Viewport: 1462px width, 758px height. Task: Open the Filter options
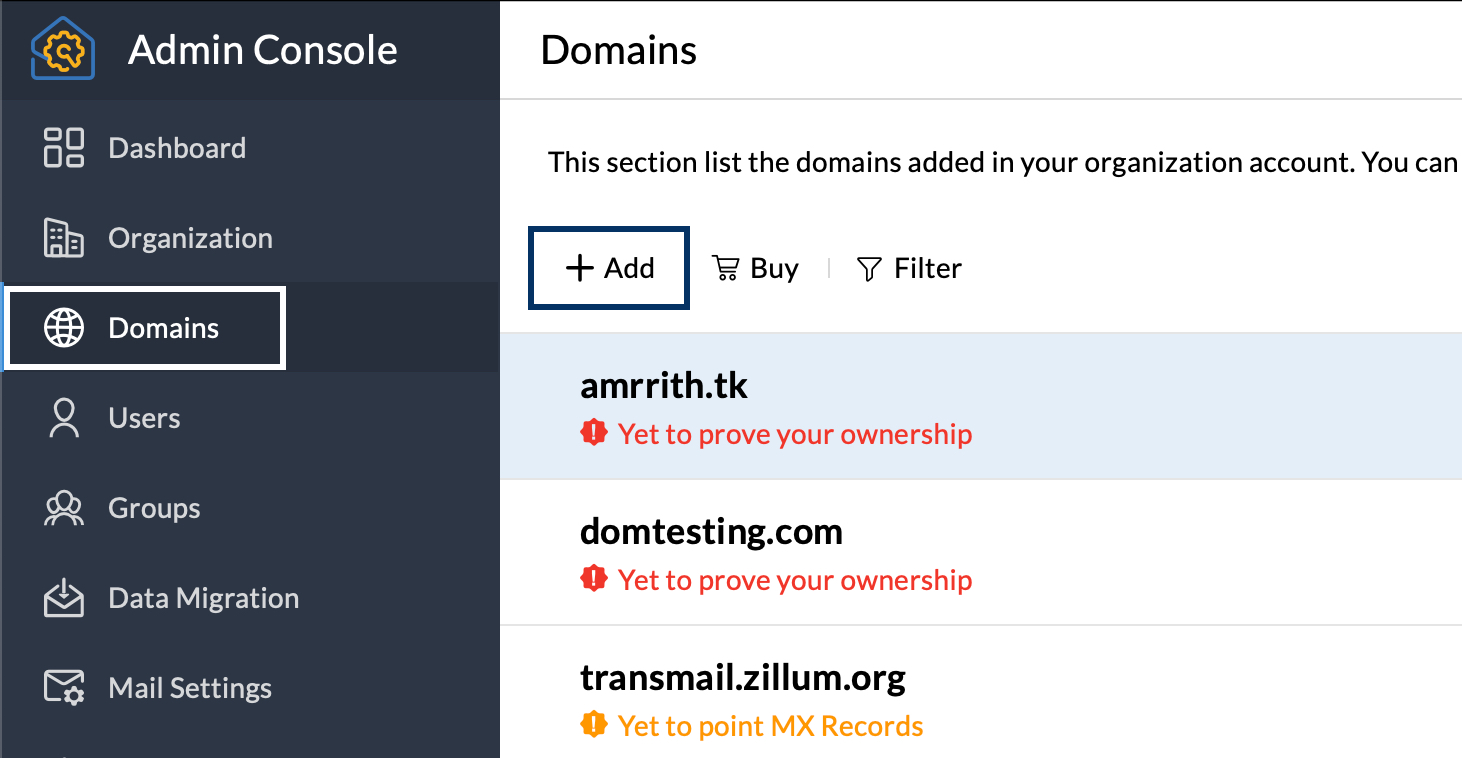point(909,268)
